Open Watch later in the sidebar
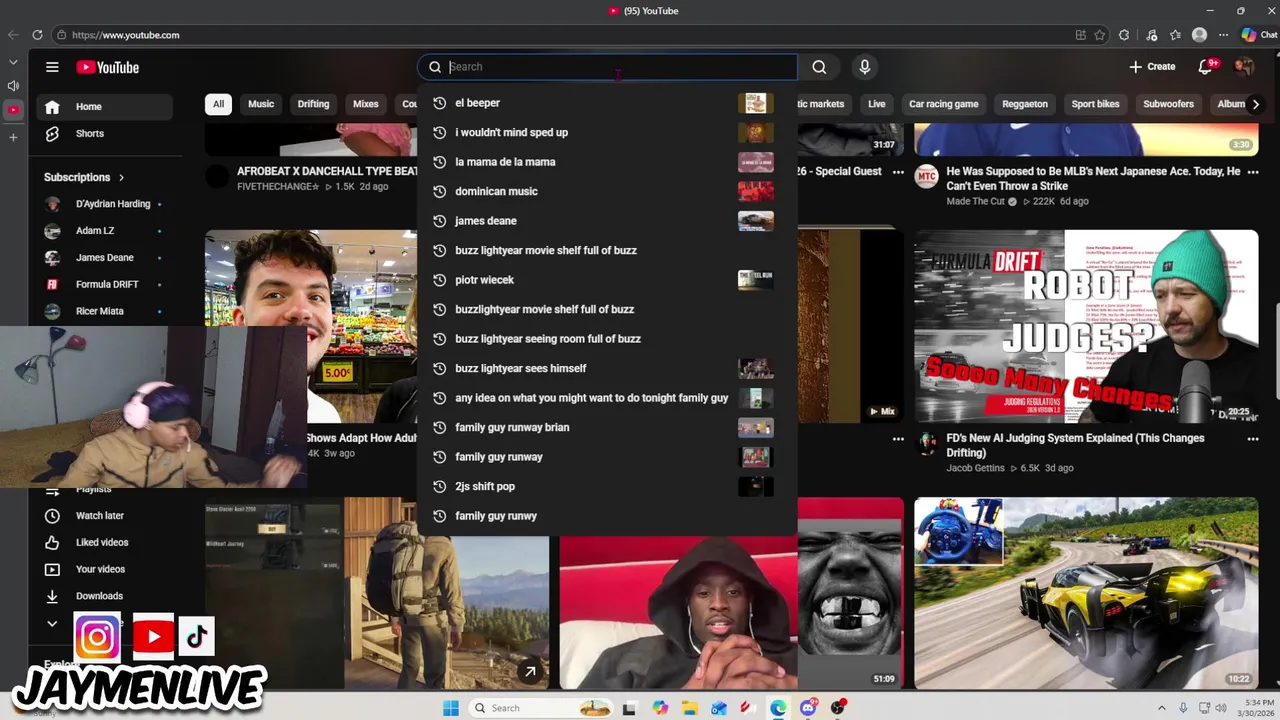 (106, 516)
